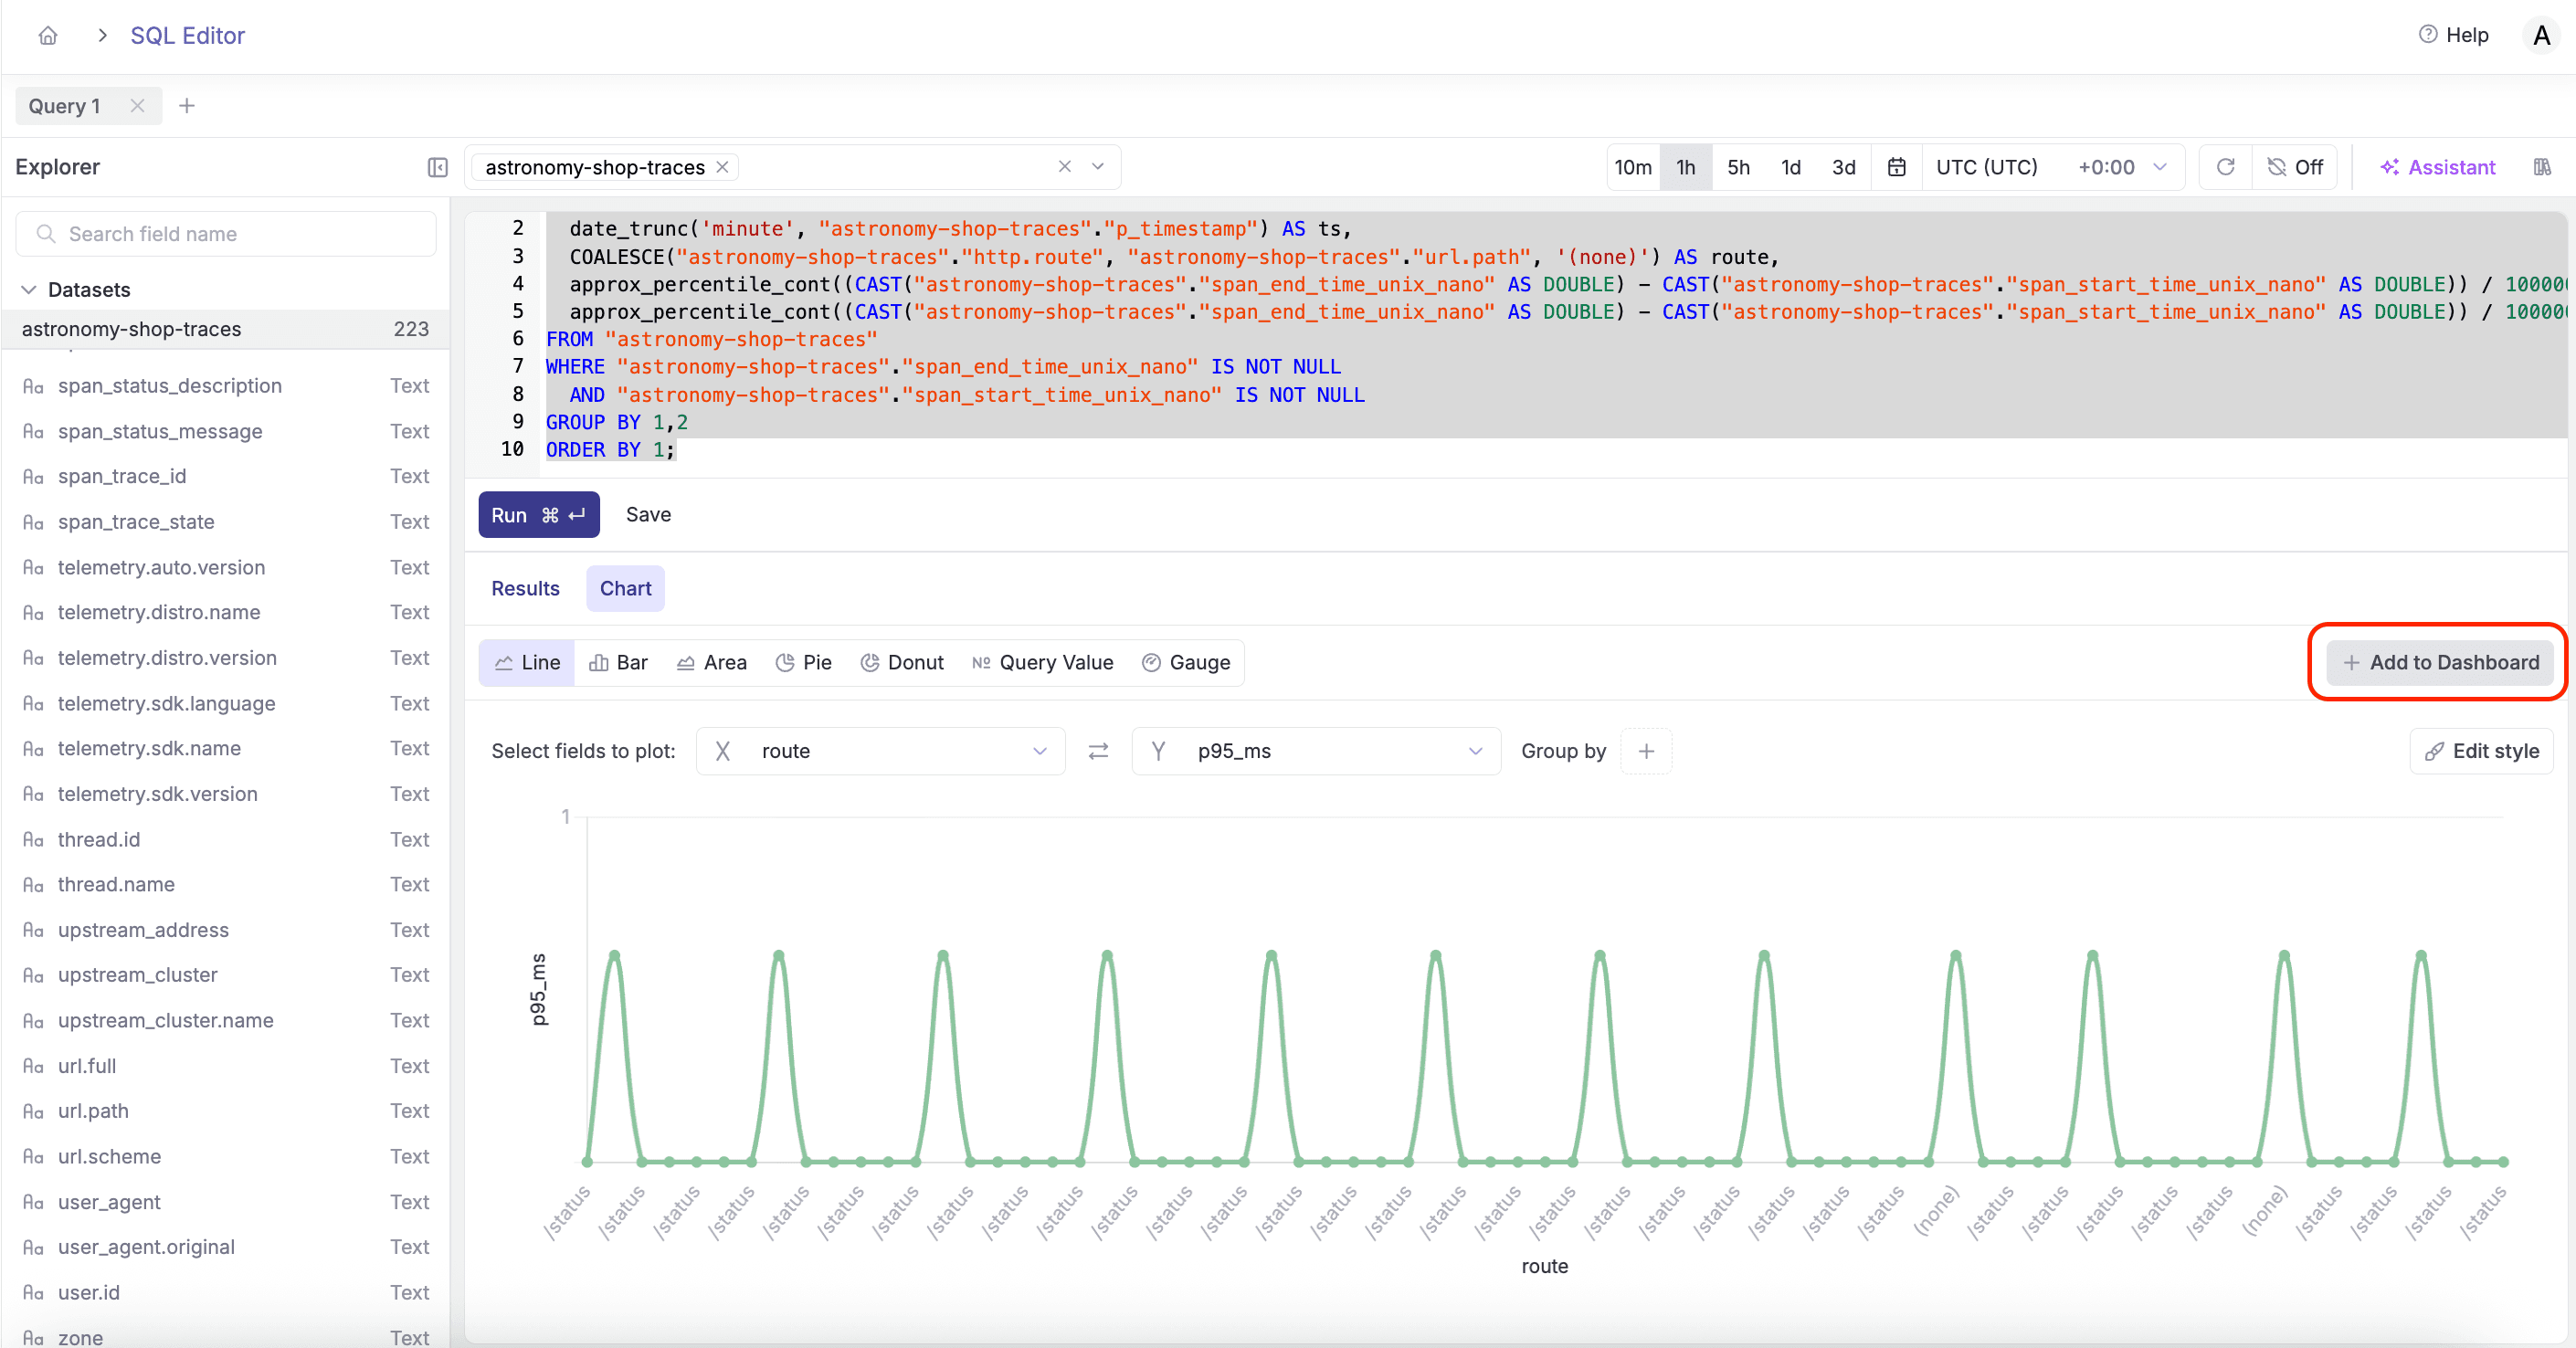Add a Group by field

coord(1646,752)
